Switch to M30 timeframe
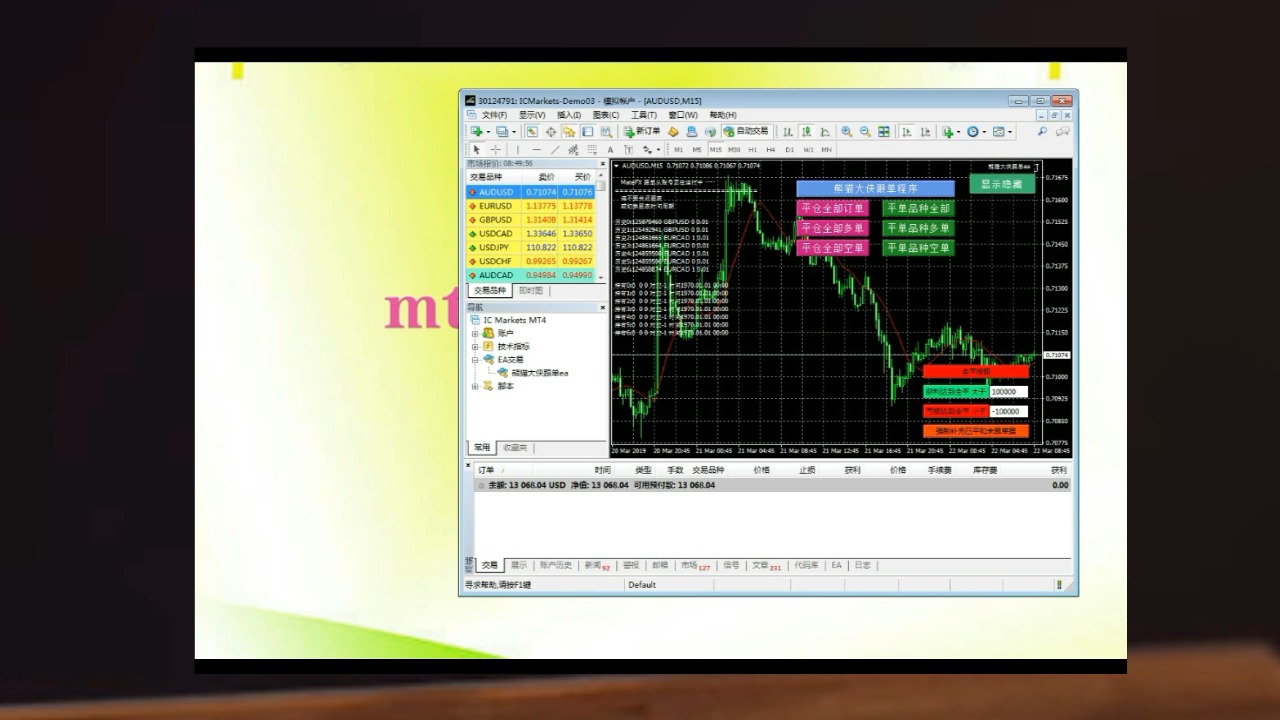1280x720 pixels. tap(734, 150)
